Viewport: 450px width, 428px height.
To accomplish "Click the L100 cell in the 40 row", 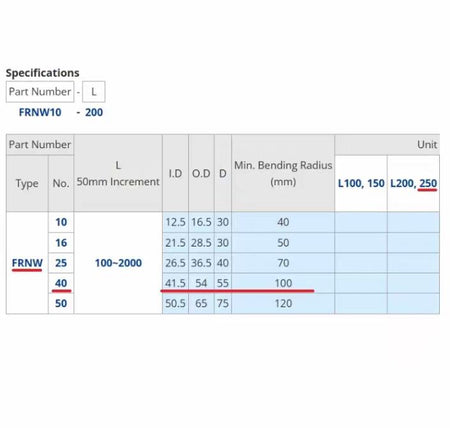I will tap(361, 283).
